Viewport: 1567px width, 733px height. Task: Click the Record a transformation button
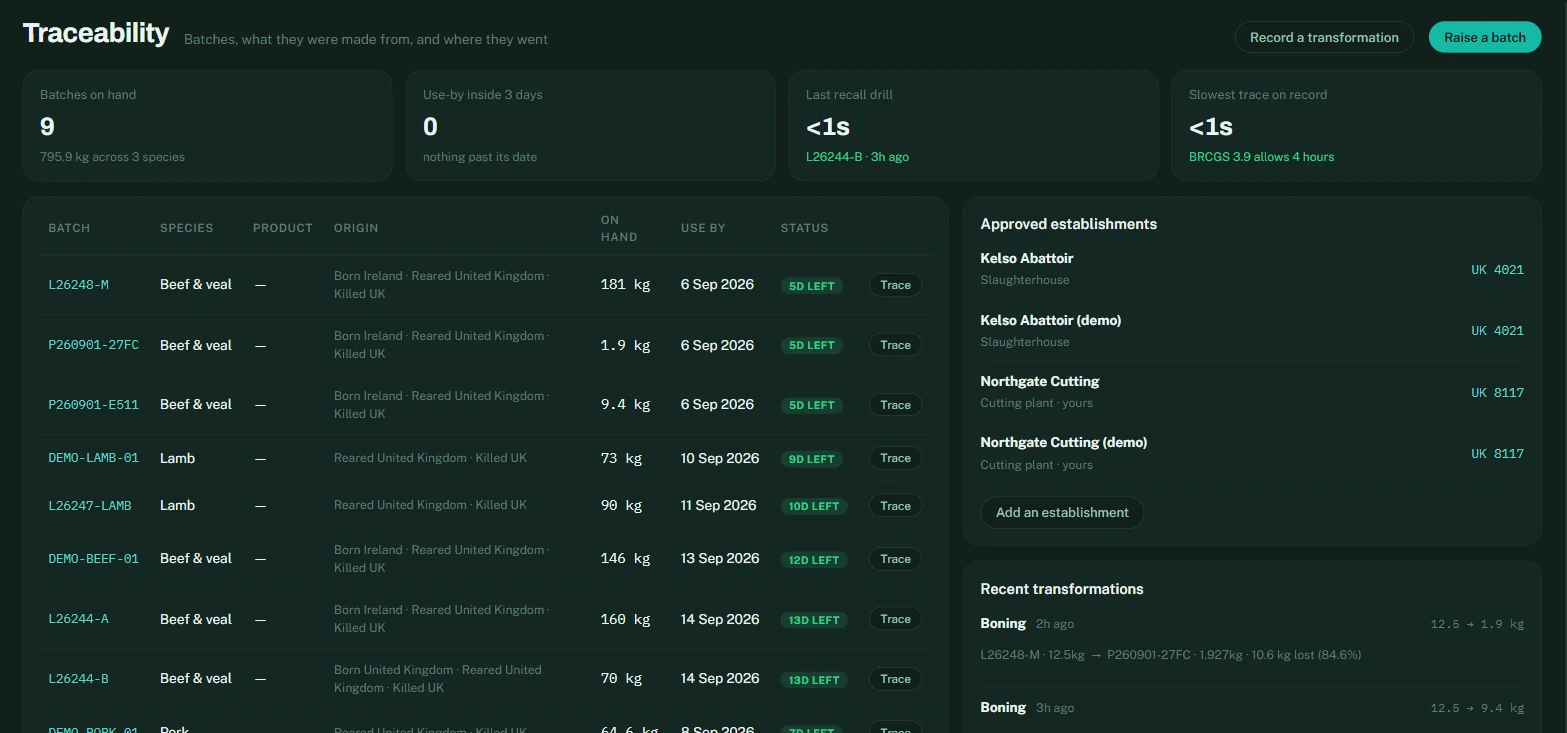point(1324,37)
